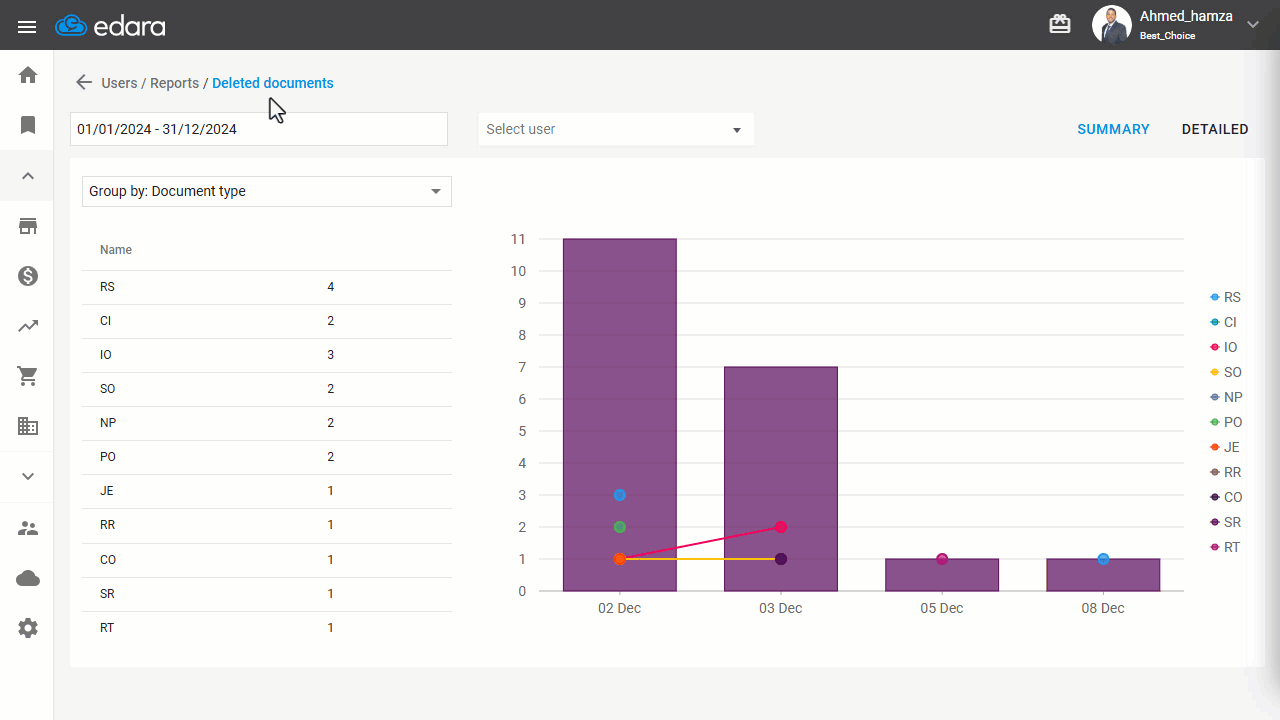Switch to the DETAILED tab
This screenshot has width=1280, height=720.
pos(1215,129)
